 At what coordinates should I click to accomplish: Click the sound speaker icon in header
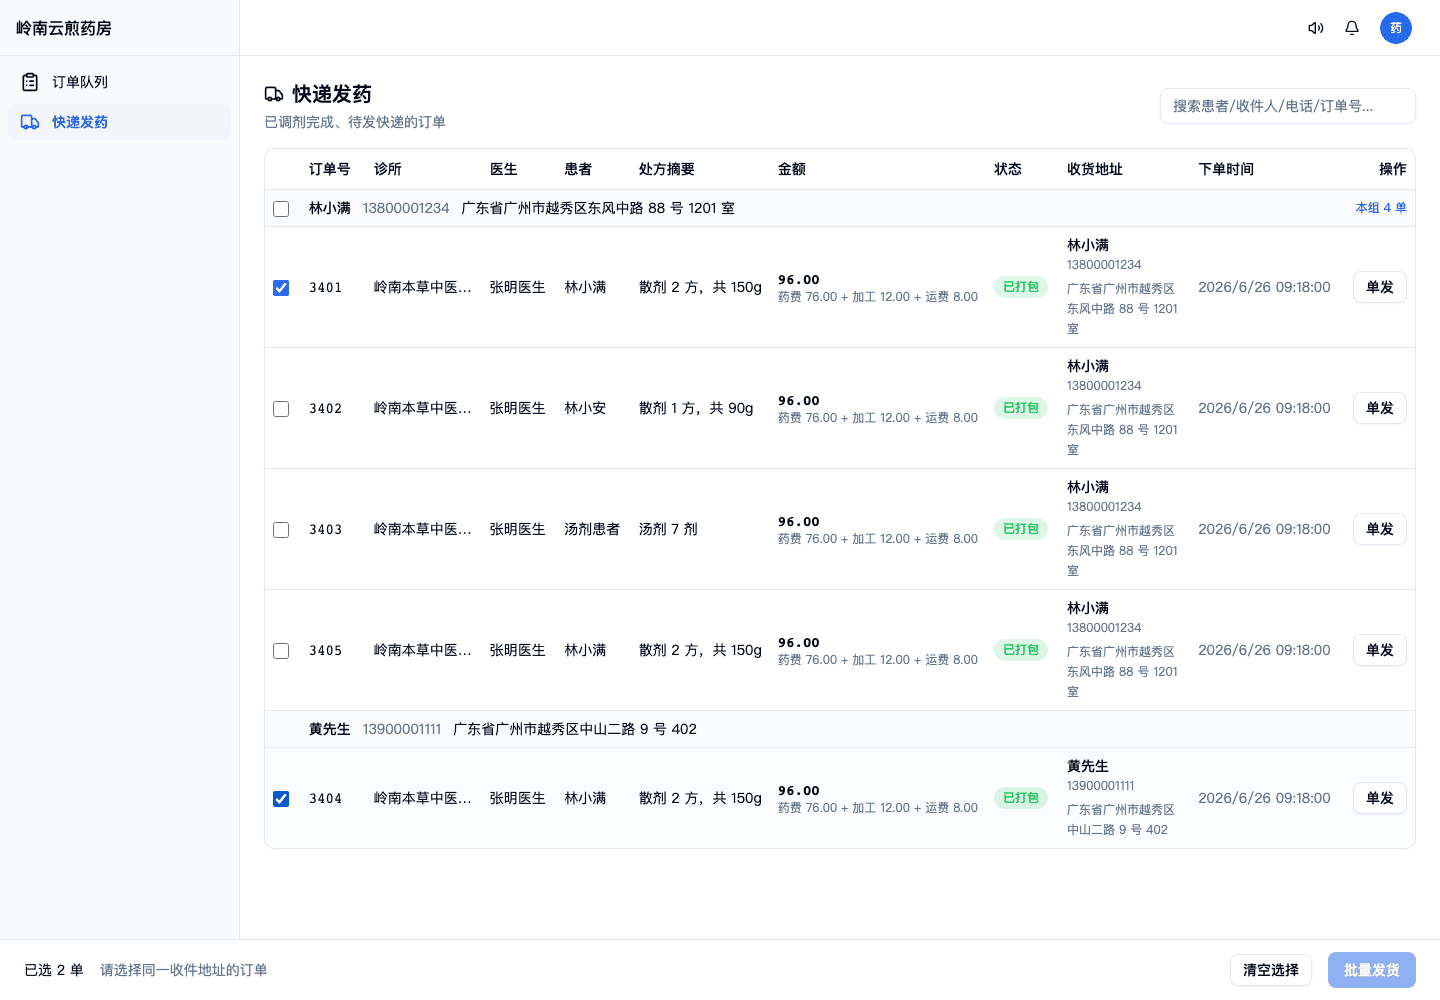[x=1316, y=28]
